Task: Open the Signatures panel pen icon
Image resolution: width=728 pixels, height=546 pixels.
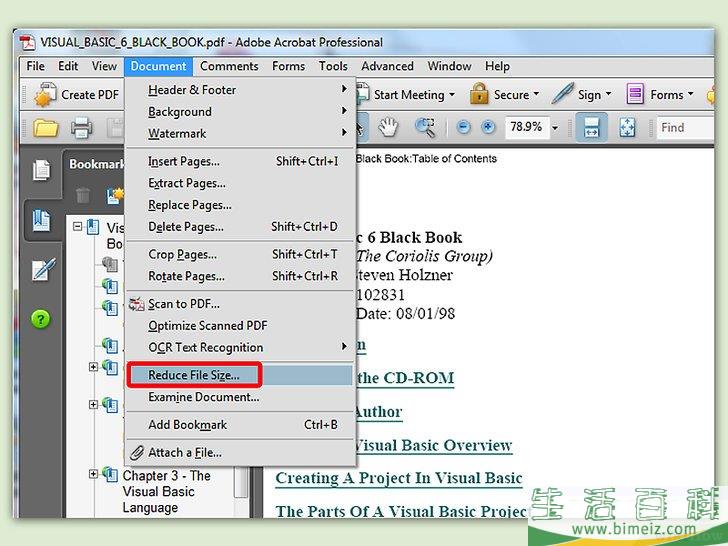Action: coord(41,270)
